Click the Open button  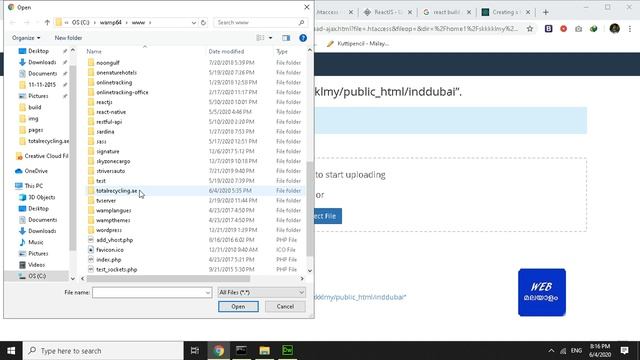[238, 307]
